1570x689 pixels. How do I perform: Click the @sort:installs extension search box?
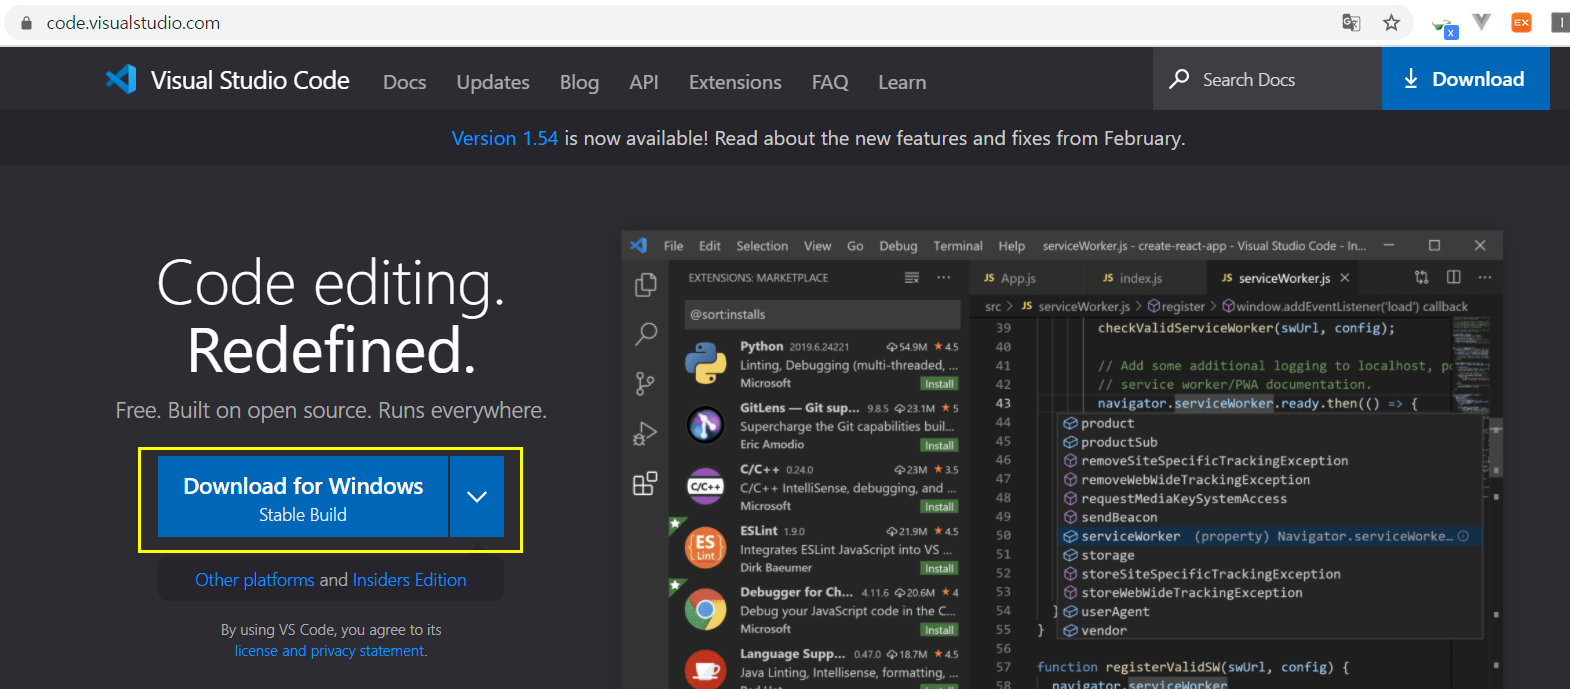tap(822, 314)
